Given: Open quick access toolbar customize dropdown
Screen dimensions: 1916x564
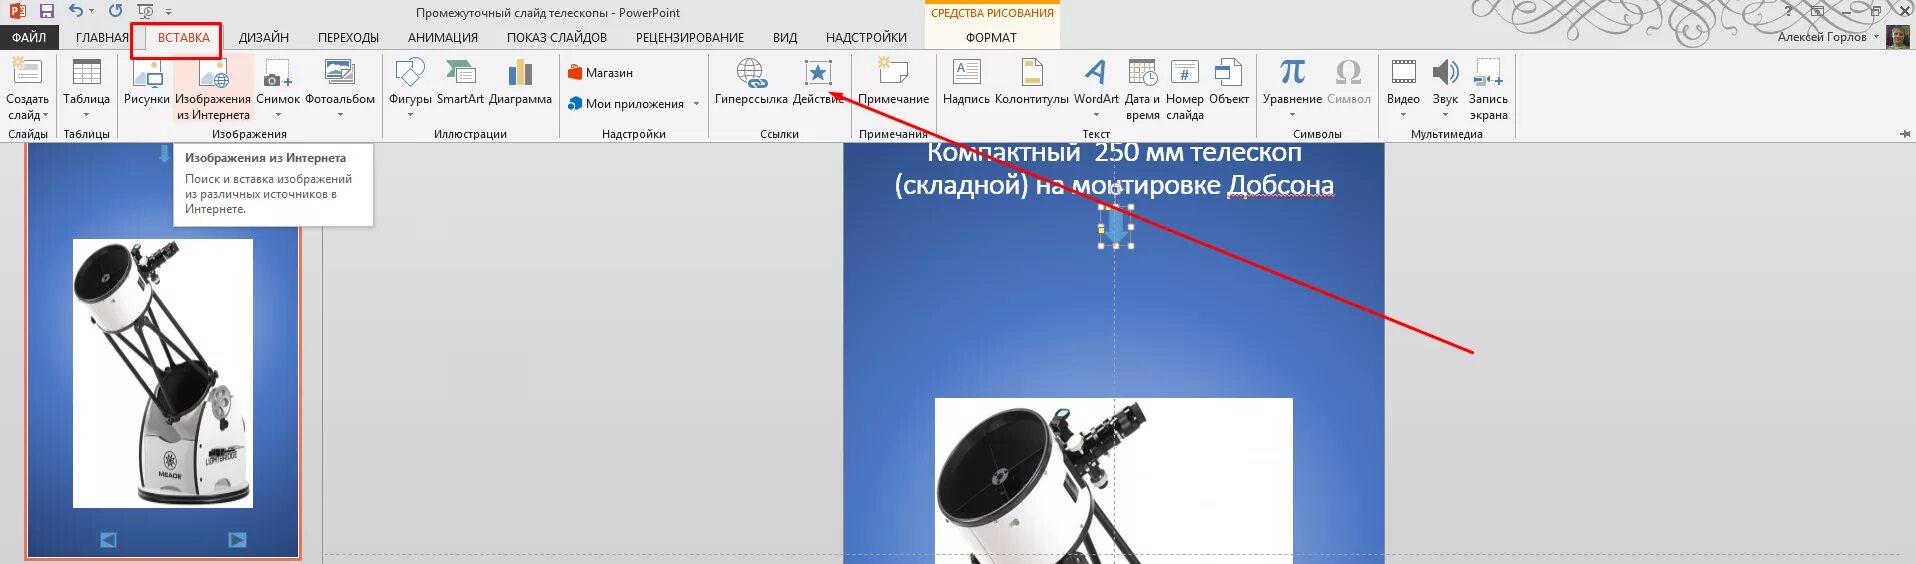Looking at the screenshot, I should click(x=169, y=12).
